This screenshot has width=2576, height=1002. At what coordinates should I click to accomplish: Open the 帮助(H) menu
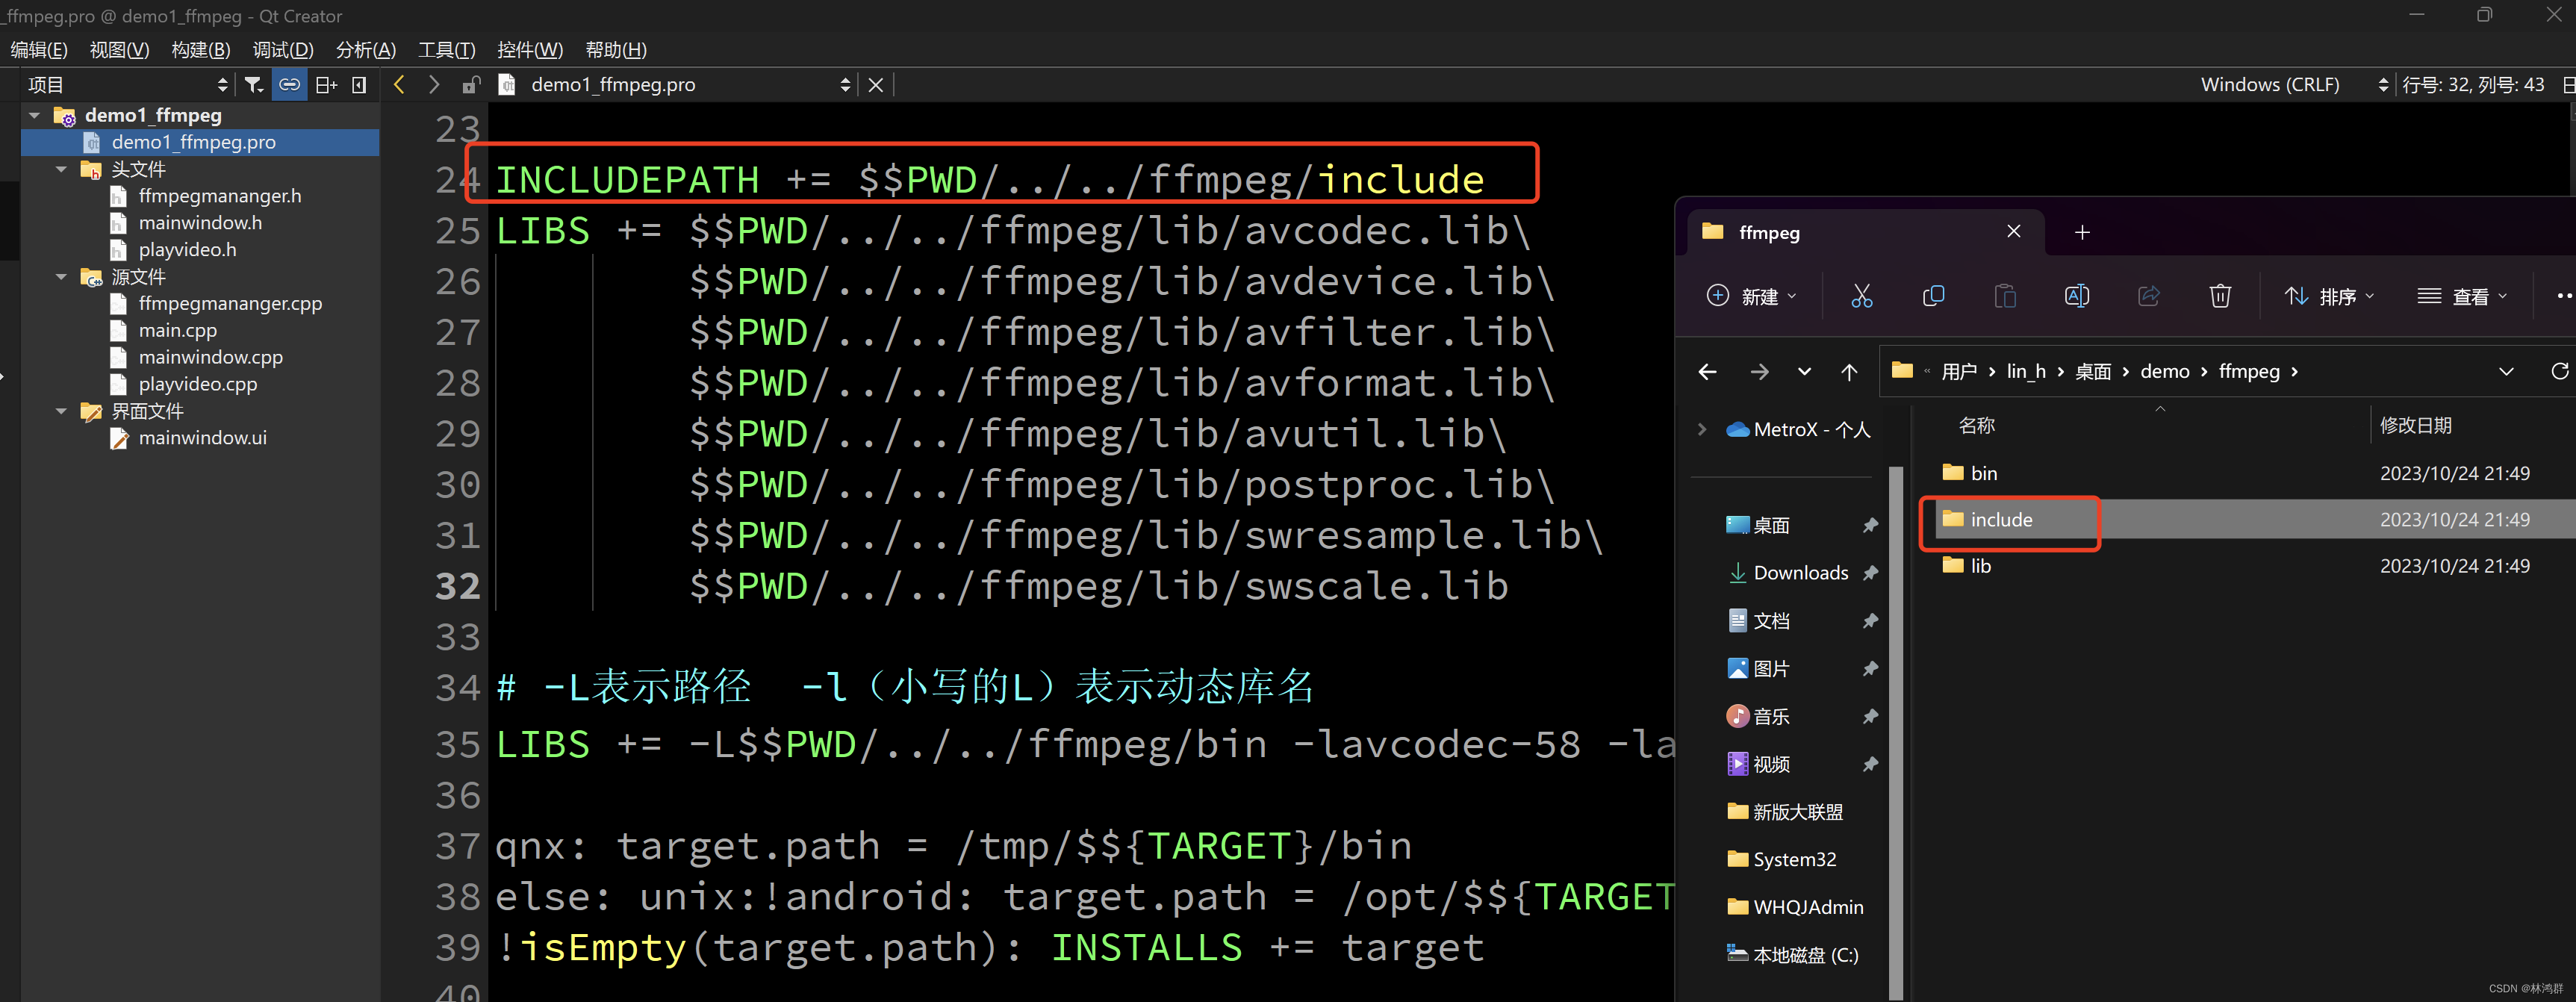pos(616,50)
